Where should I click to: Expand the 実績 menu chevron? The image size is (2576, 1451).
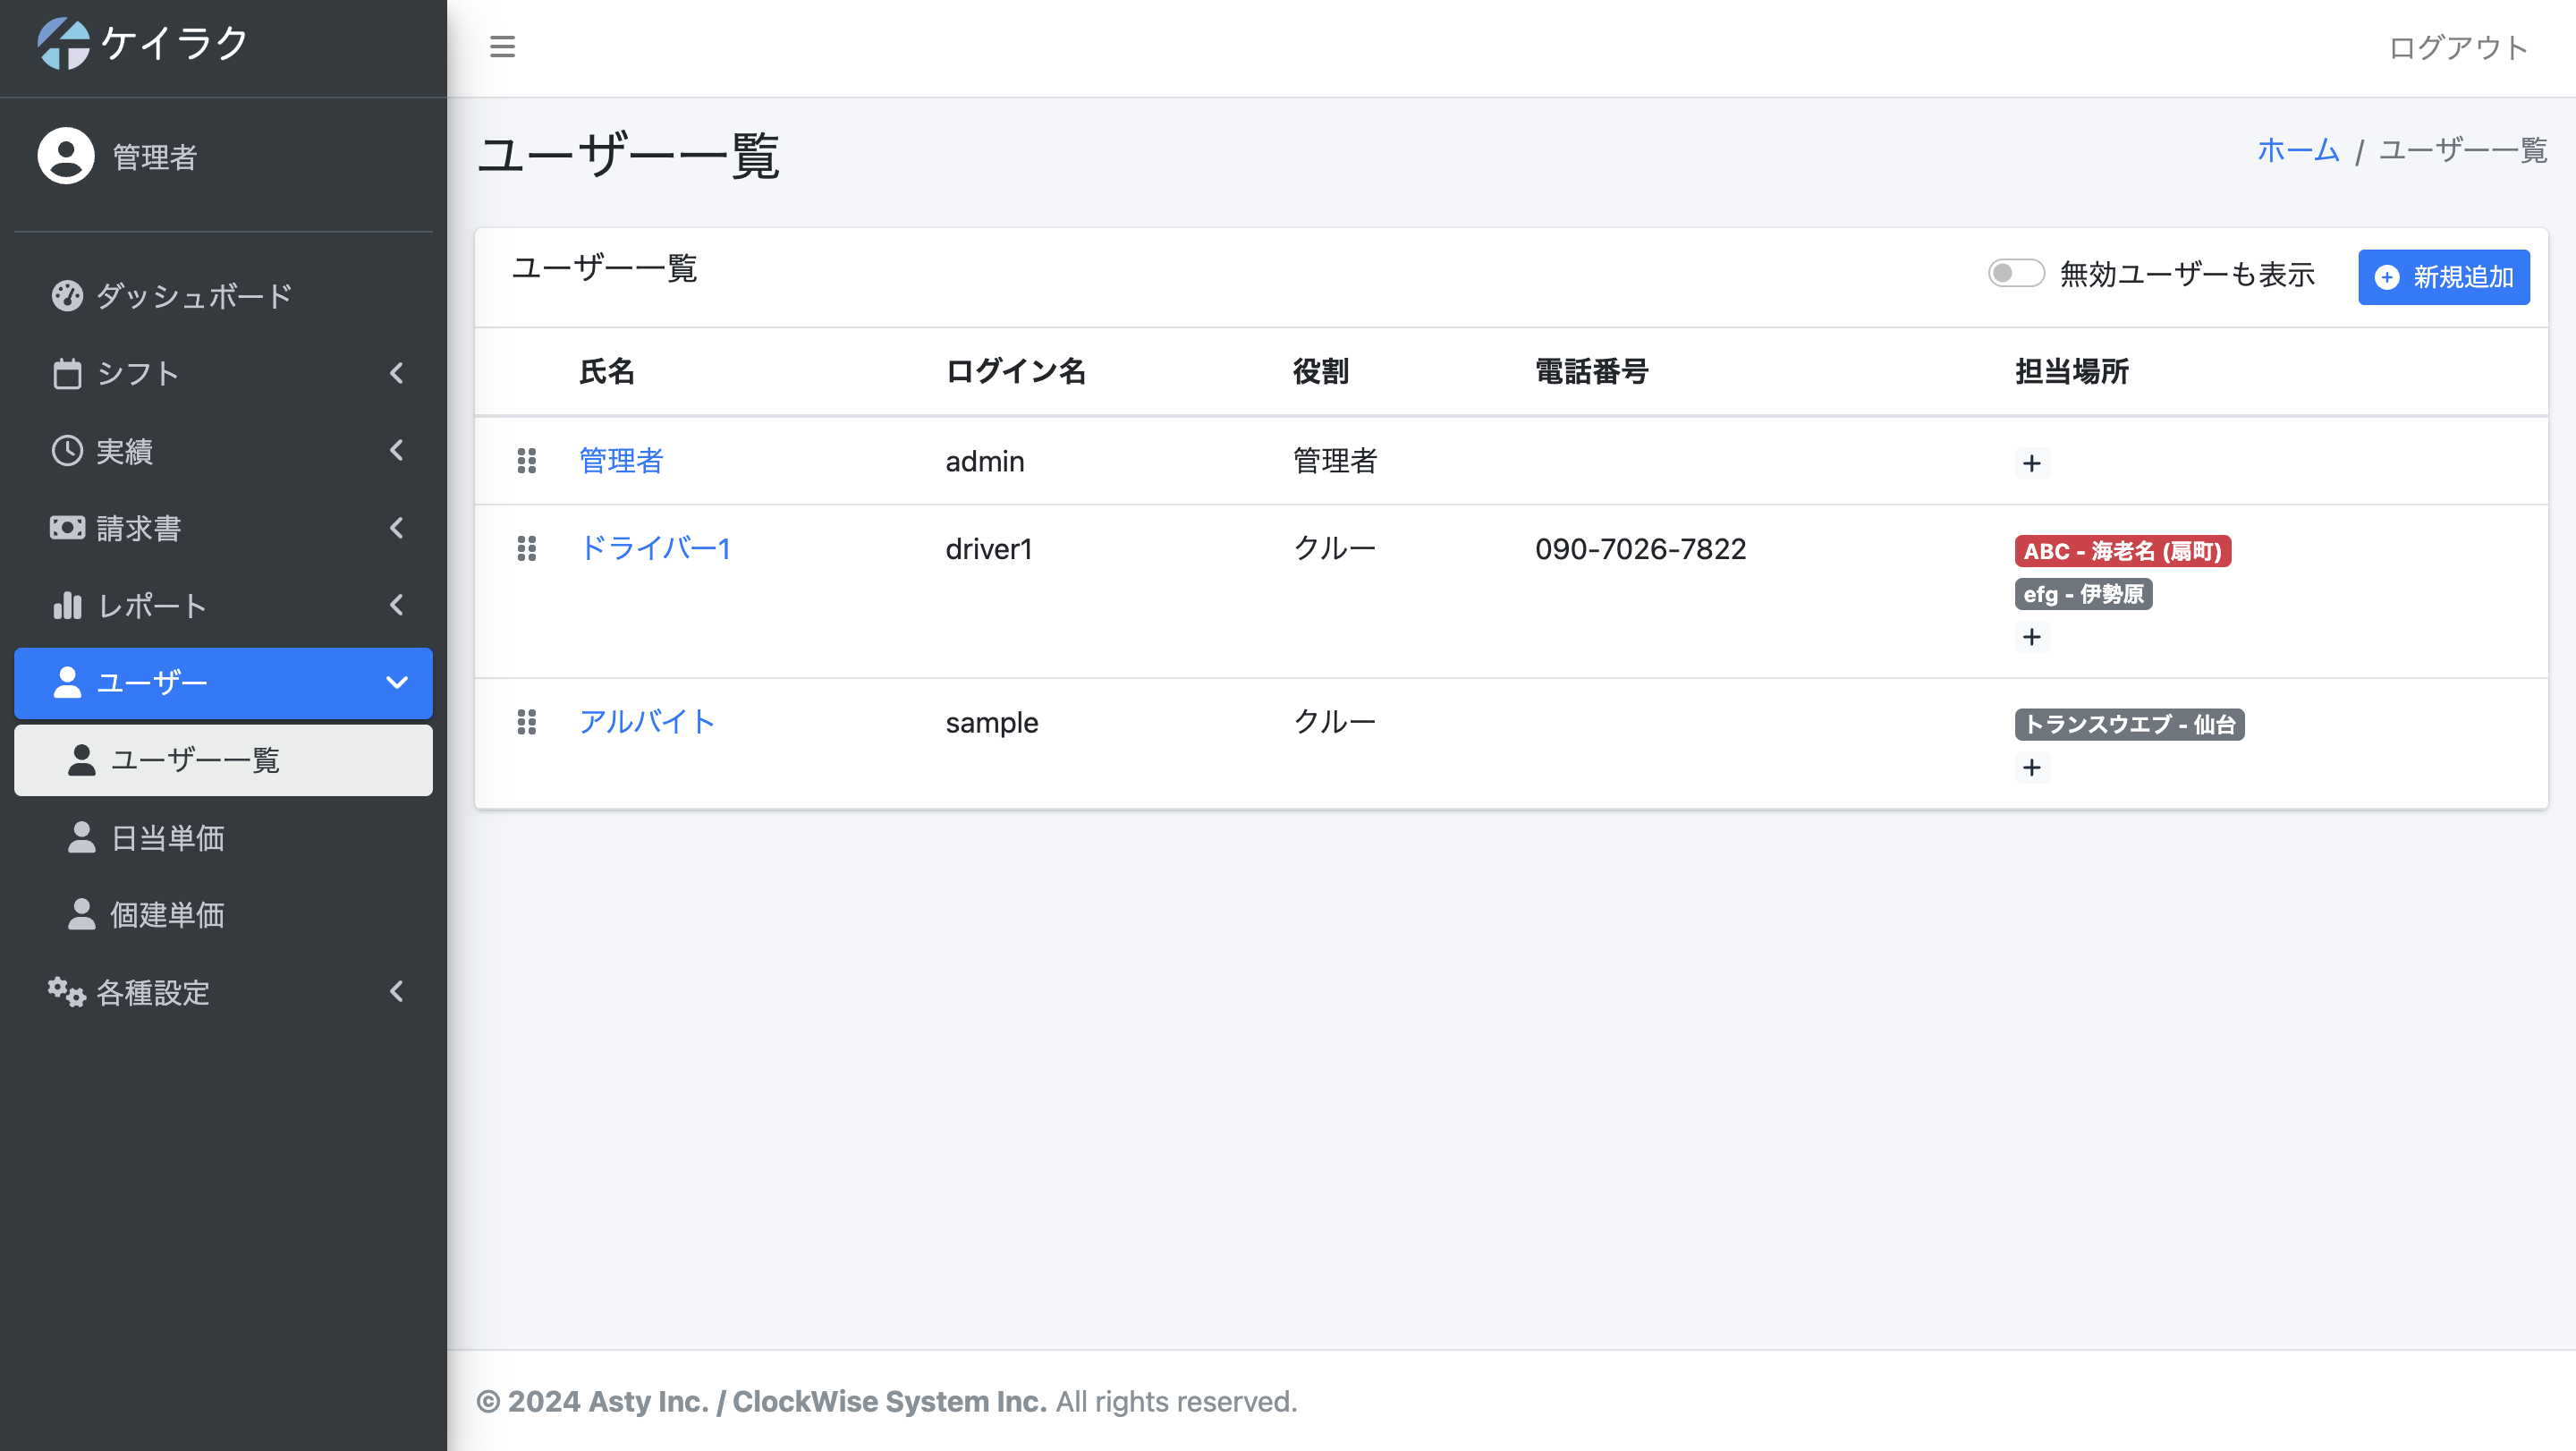(x=397, y=450)
